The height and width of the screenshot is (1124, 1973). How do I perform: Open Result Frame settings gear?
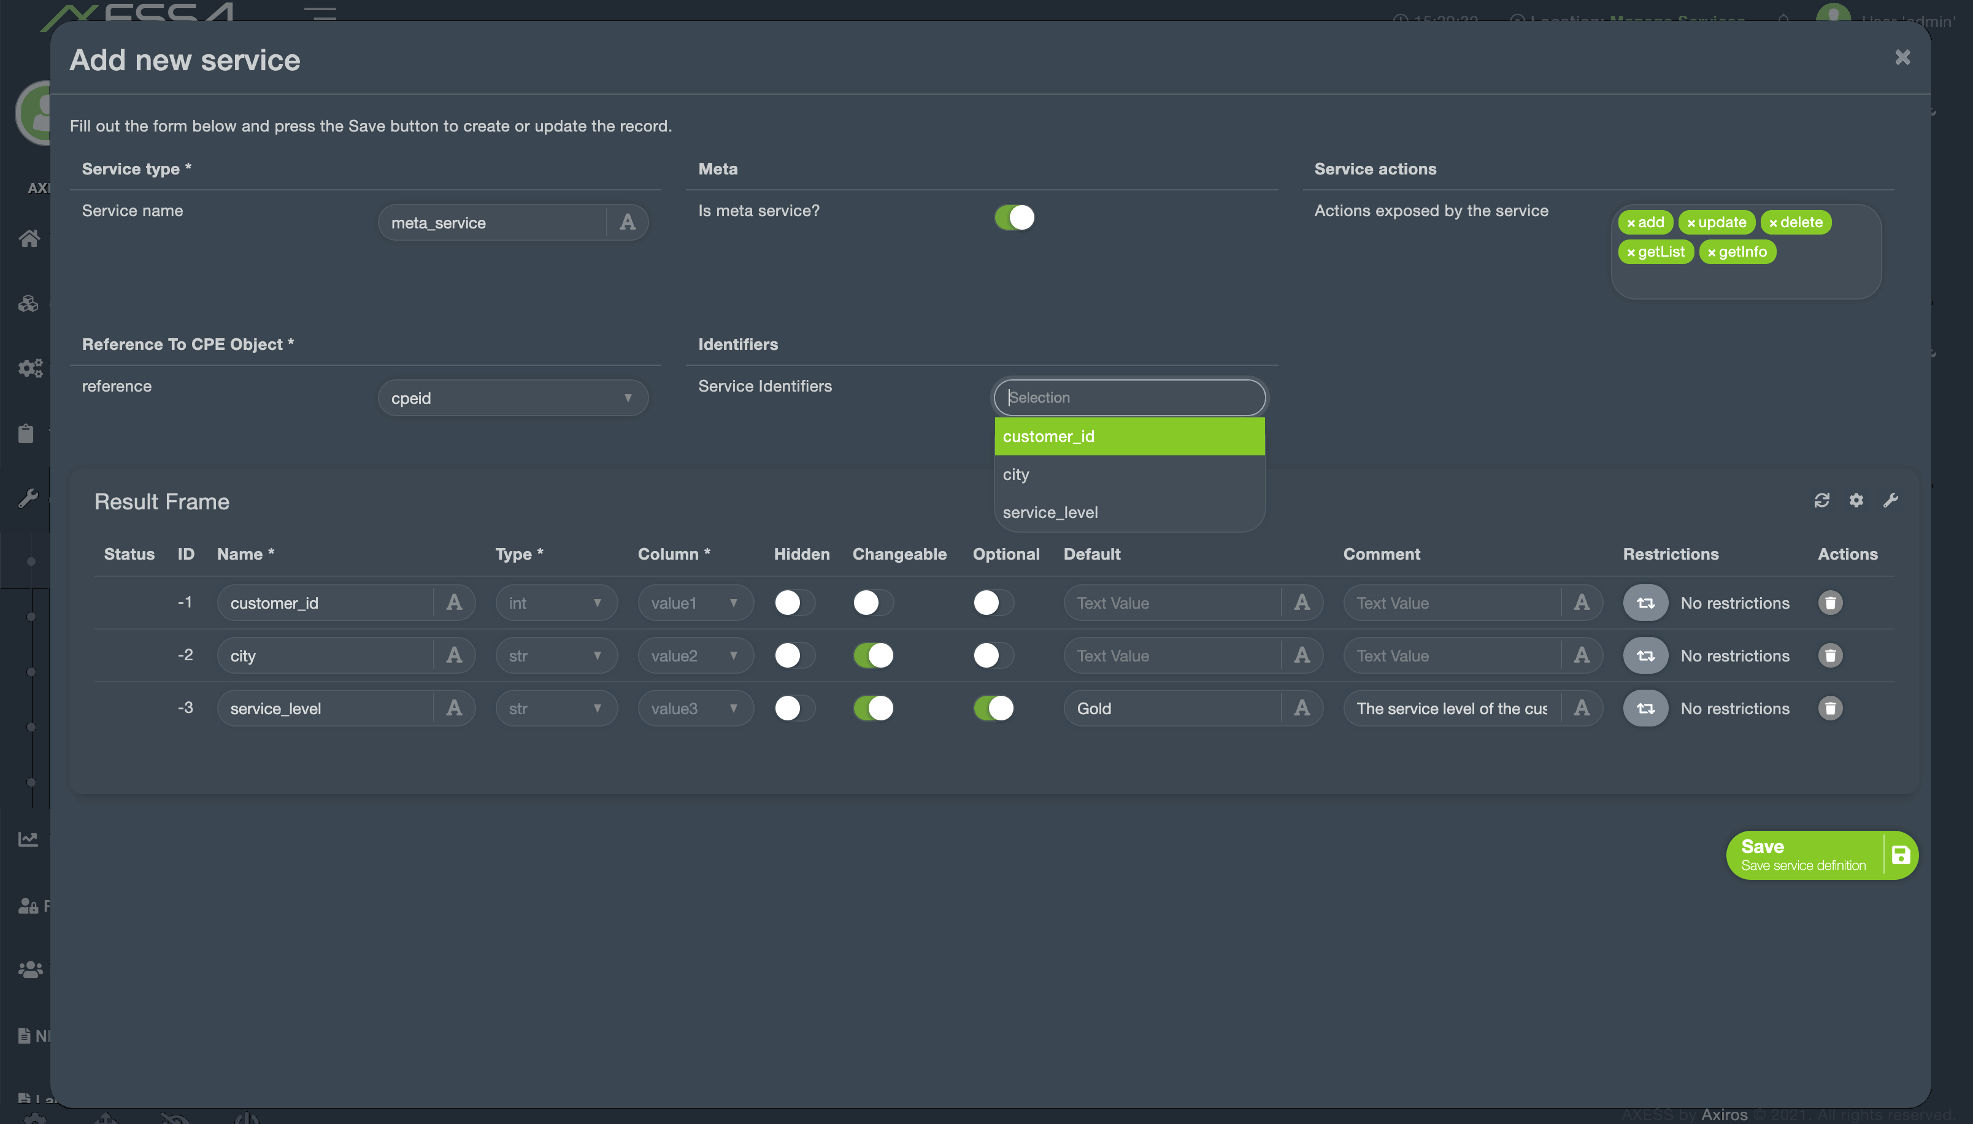pyautogui.click(x=1856, y=500)
